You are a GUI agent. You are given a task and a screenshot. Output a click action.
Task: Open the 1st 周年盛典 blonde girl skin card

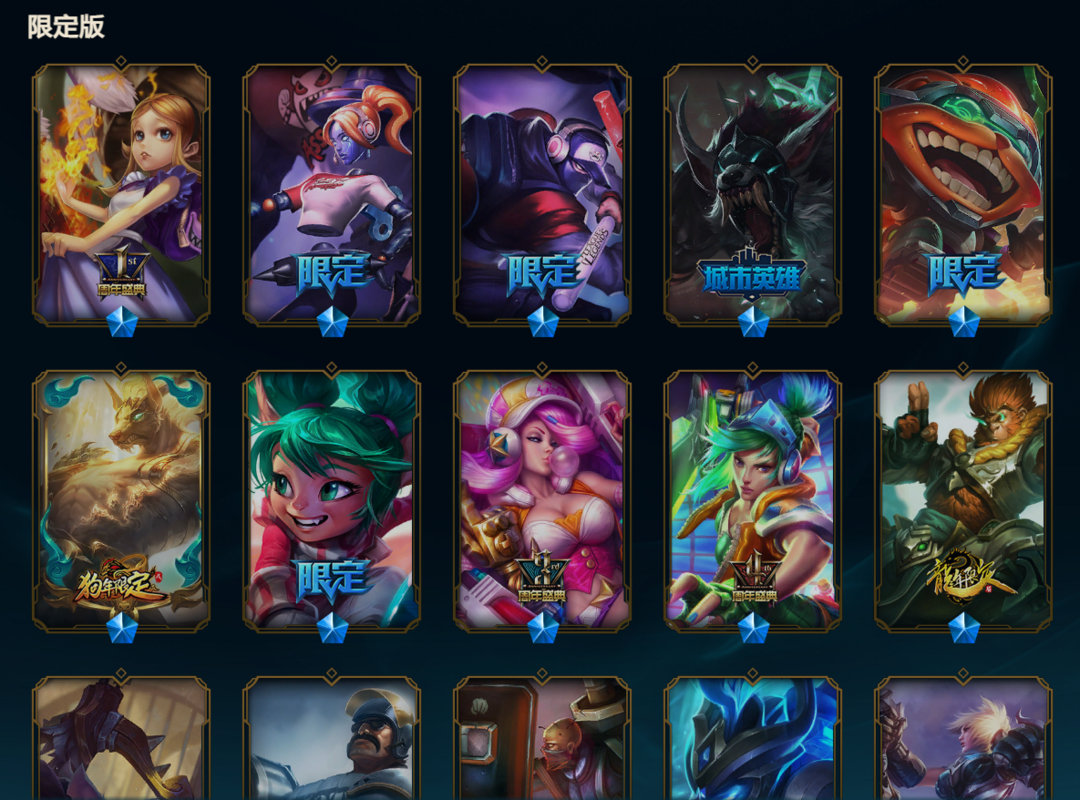coord(121,194)
